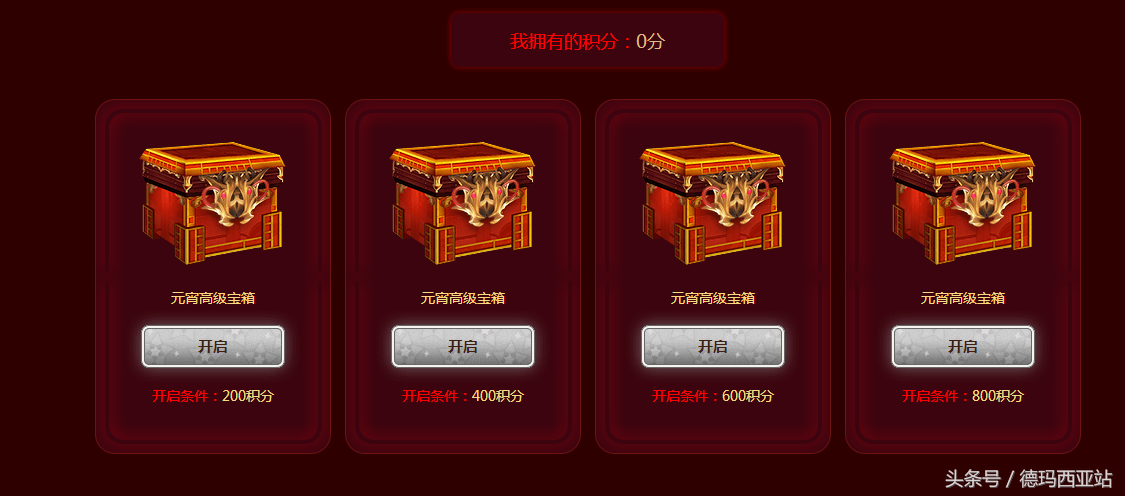The width and height of the screenshot is (1125, 496).
Task: Click the 0分 points value
Action: [x=651, y=42]
